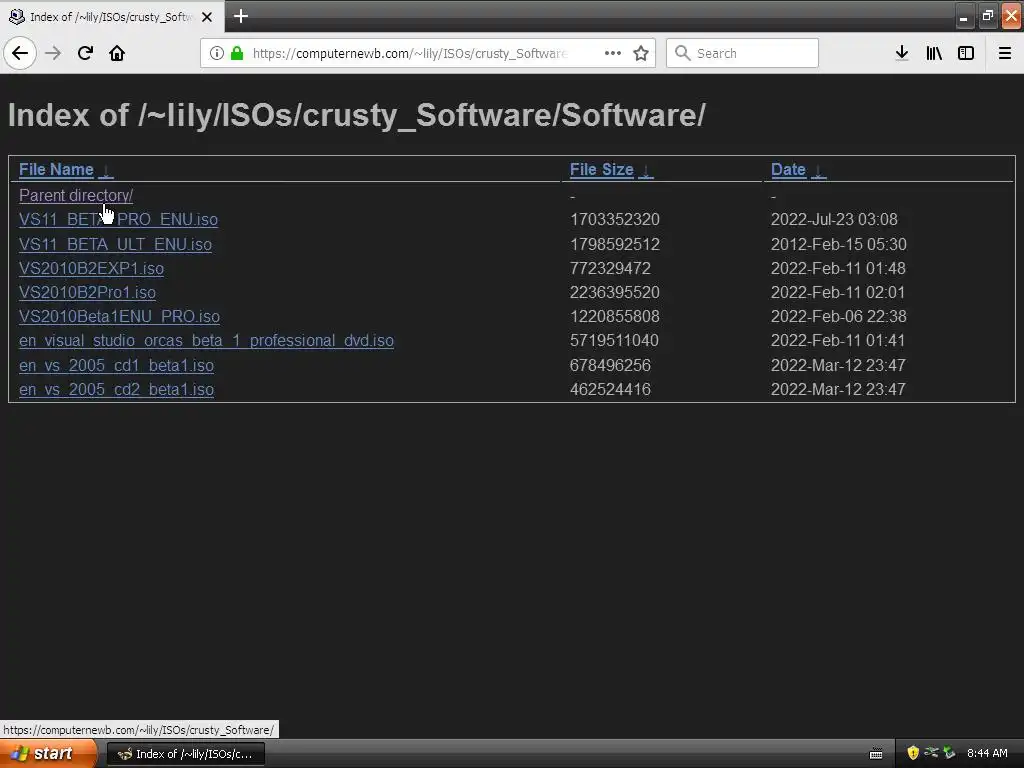Screen dimensions: 1024x768
Task: Download en_vs_2005_cd1_beta1.iso
Action: (x=116, y=366)
